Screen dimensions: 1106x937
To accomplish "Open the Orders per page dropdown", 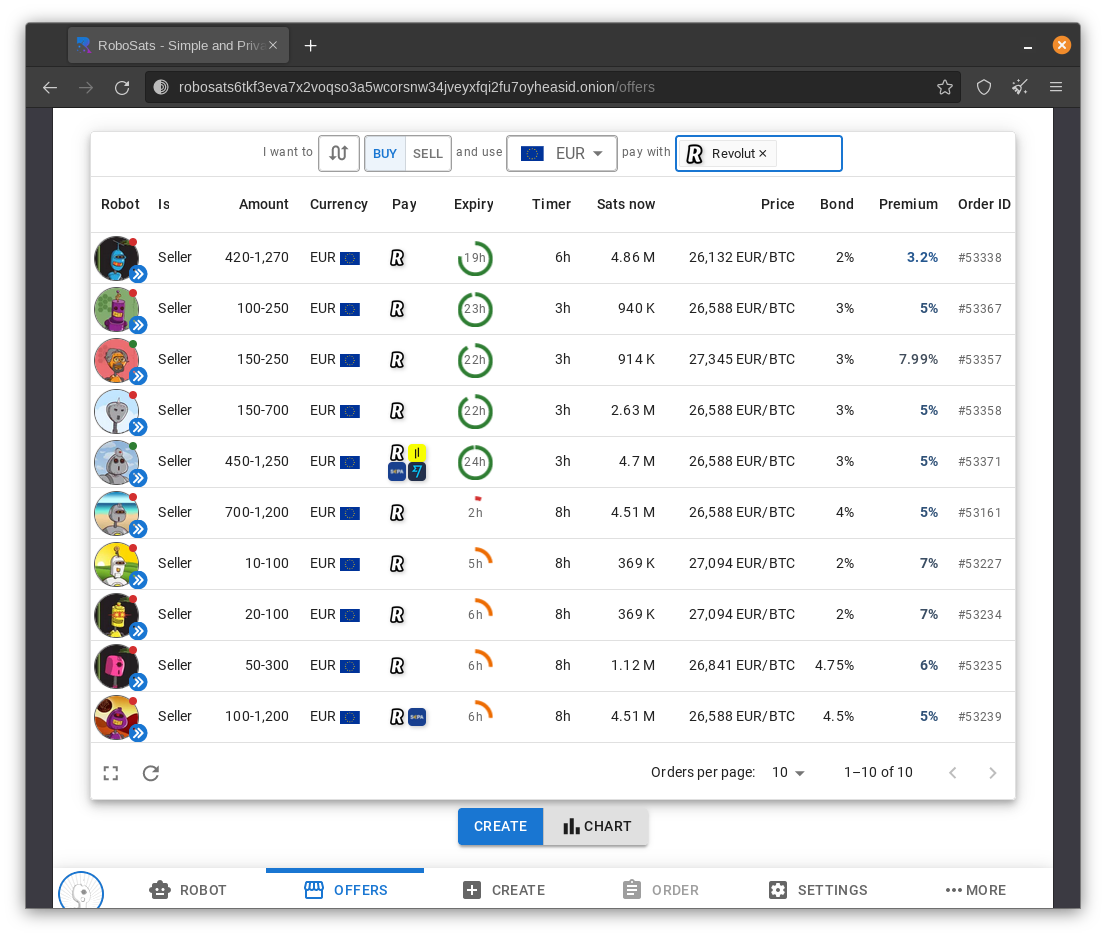I will (x=787, y=772).
